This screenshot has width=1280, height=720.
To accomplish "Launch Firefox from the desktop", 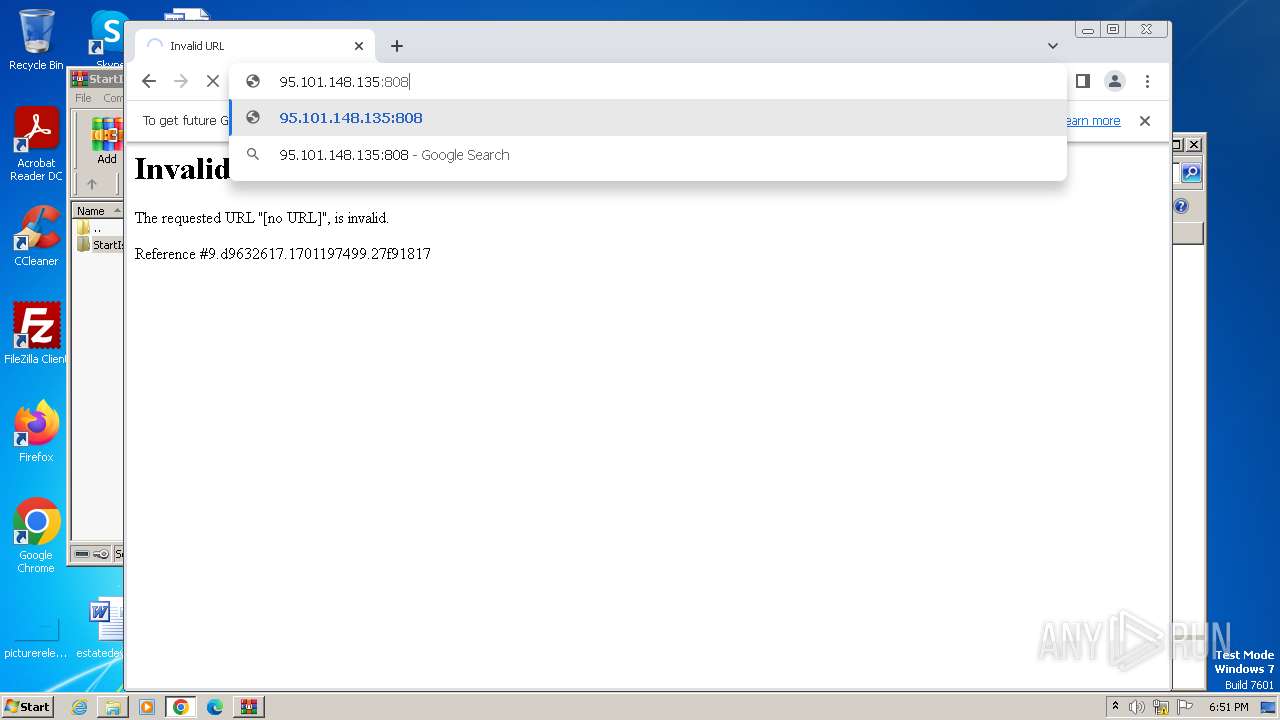I will tap(36, 432).
